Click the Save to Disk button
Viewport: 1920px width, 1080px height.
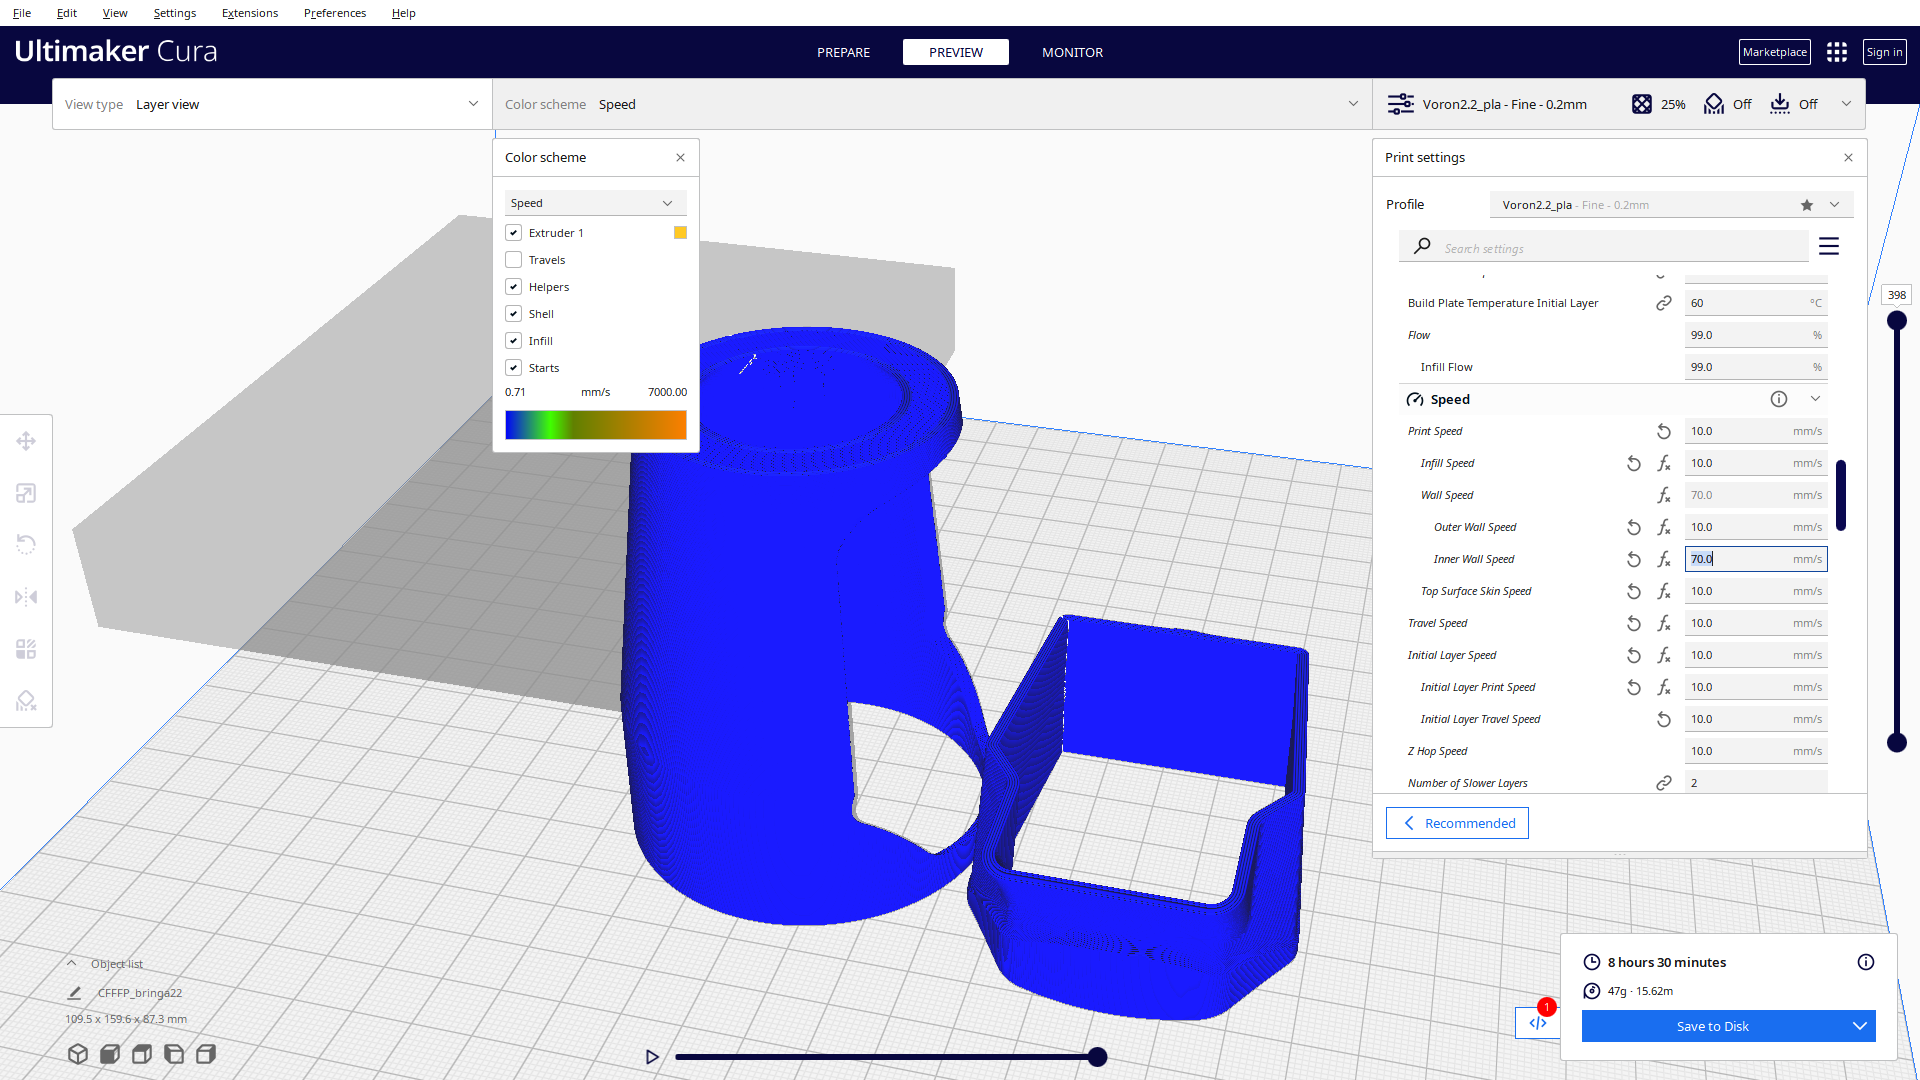[1712, 1026]
